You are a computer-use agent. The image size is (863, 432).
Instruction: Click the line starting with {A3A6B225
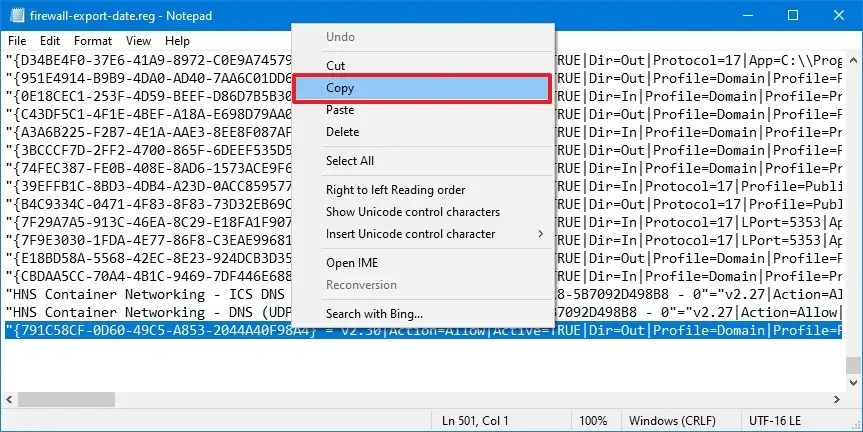pos(148,132)
